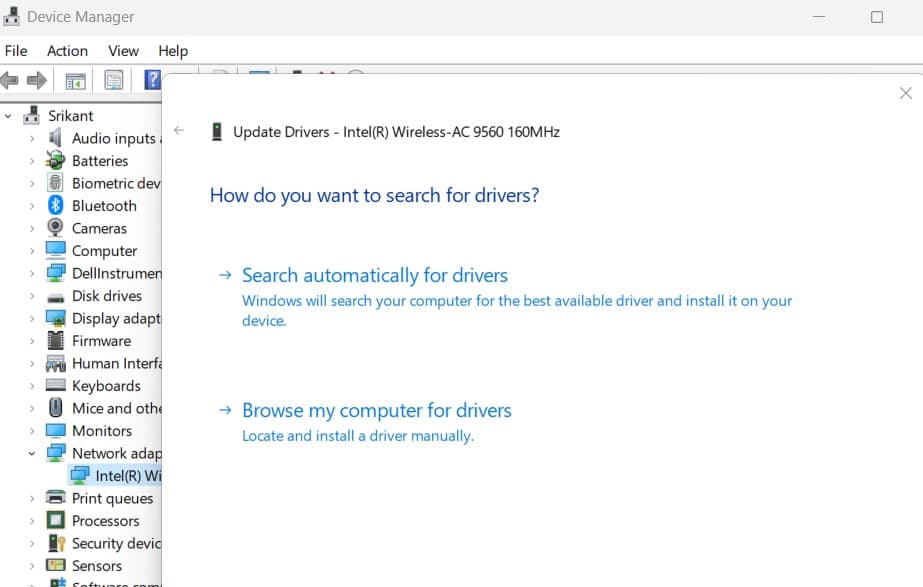
Task: Click the device icon beside Update Drivers title
Action: 217,131
